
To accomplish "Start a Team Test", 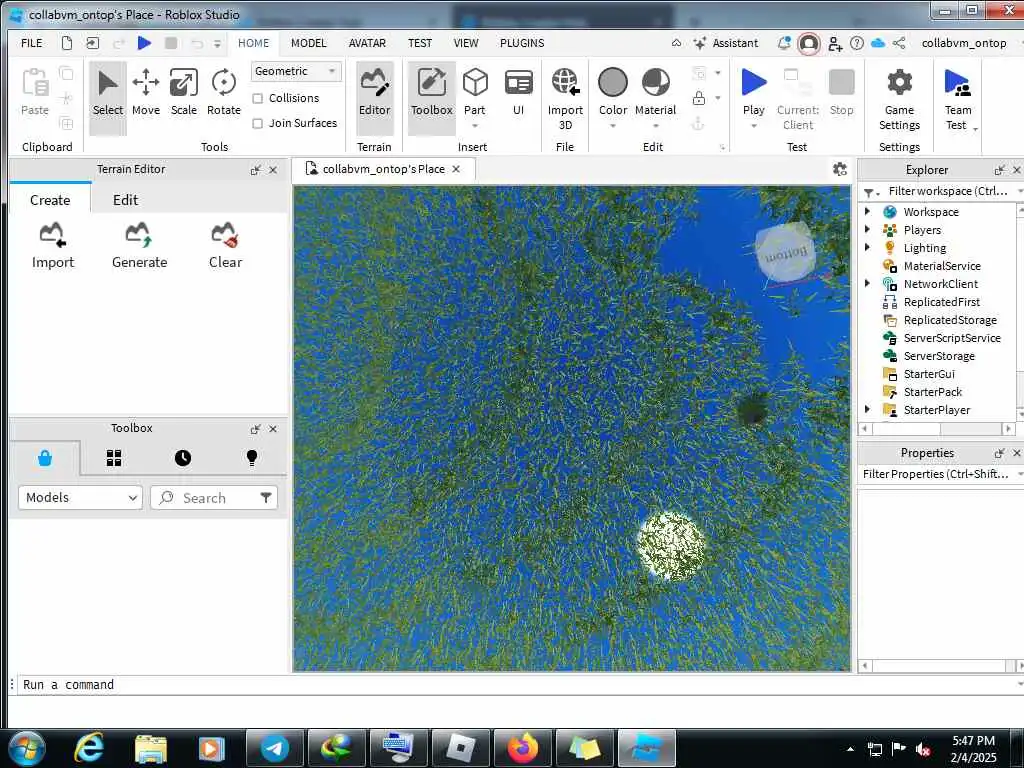I will pos(958,99).
